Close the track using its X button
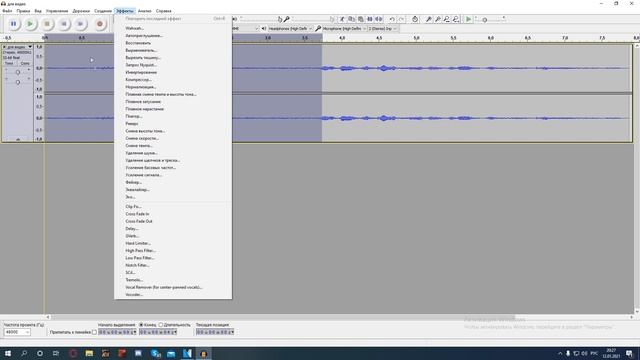This screenshot has height=360, width=640. pos(4,47)
